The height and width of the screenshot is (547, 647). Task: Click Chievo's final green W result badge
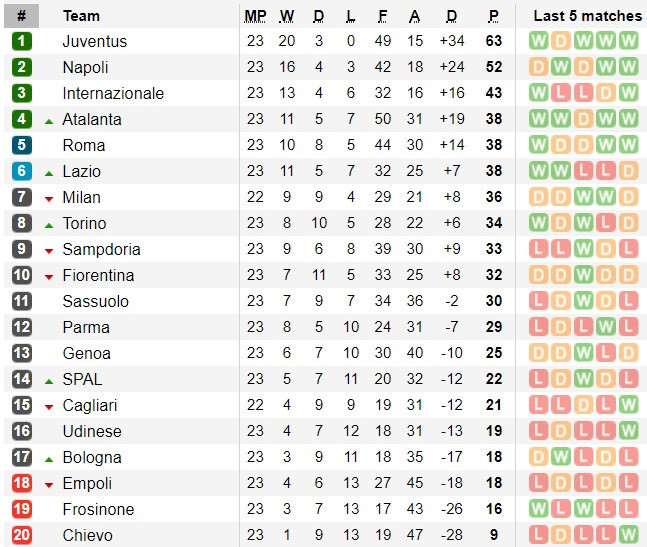pyautogui.click(x=628, y=535)
